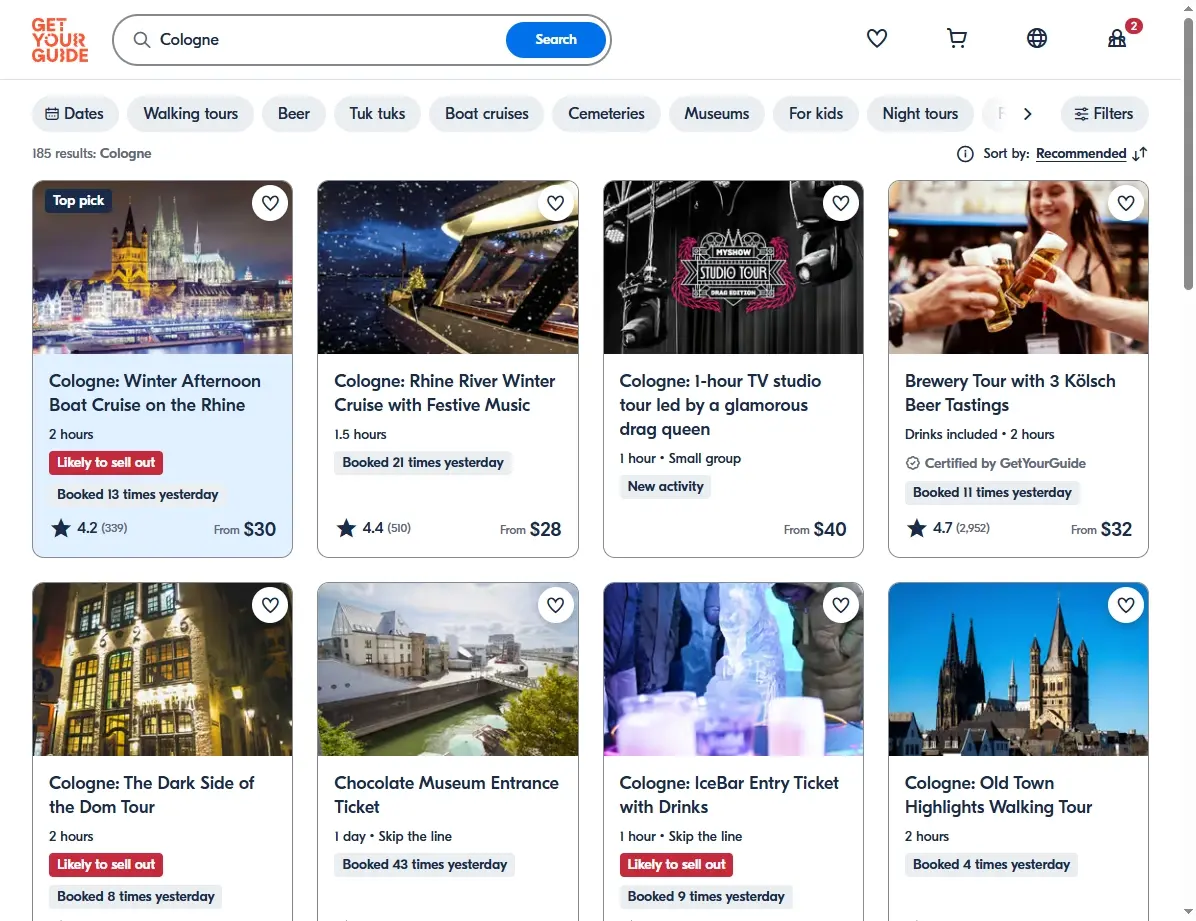Screen dimensions: 1196x921
Task: Open the profile icon with notification badge
Action: pos(1117,38)
